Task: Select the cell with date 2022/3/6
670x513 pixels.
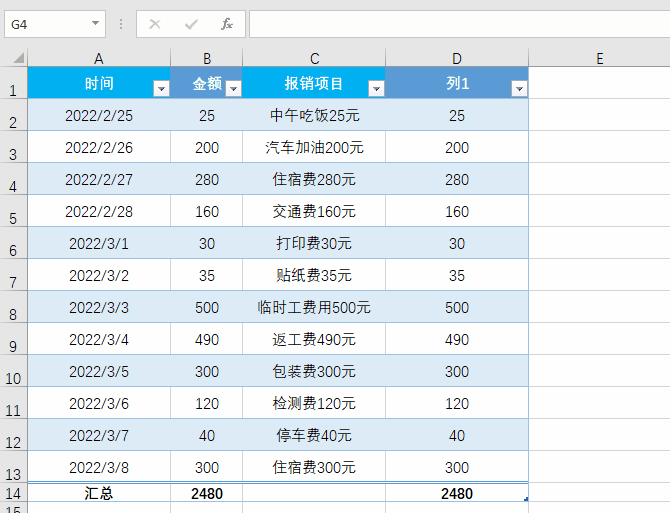Action: 99,404
